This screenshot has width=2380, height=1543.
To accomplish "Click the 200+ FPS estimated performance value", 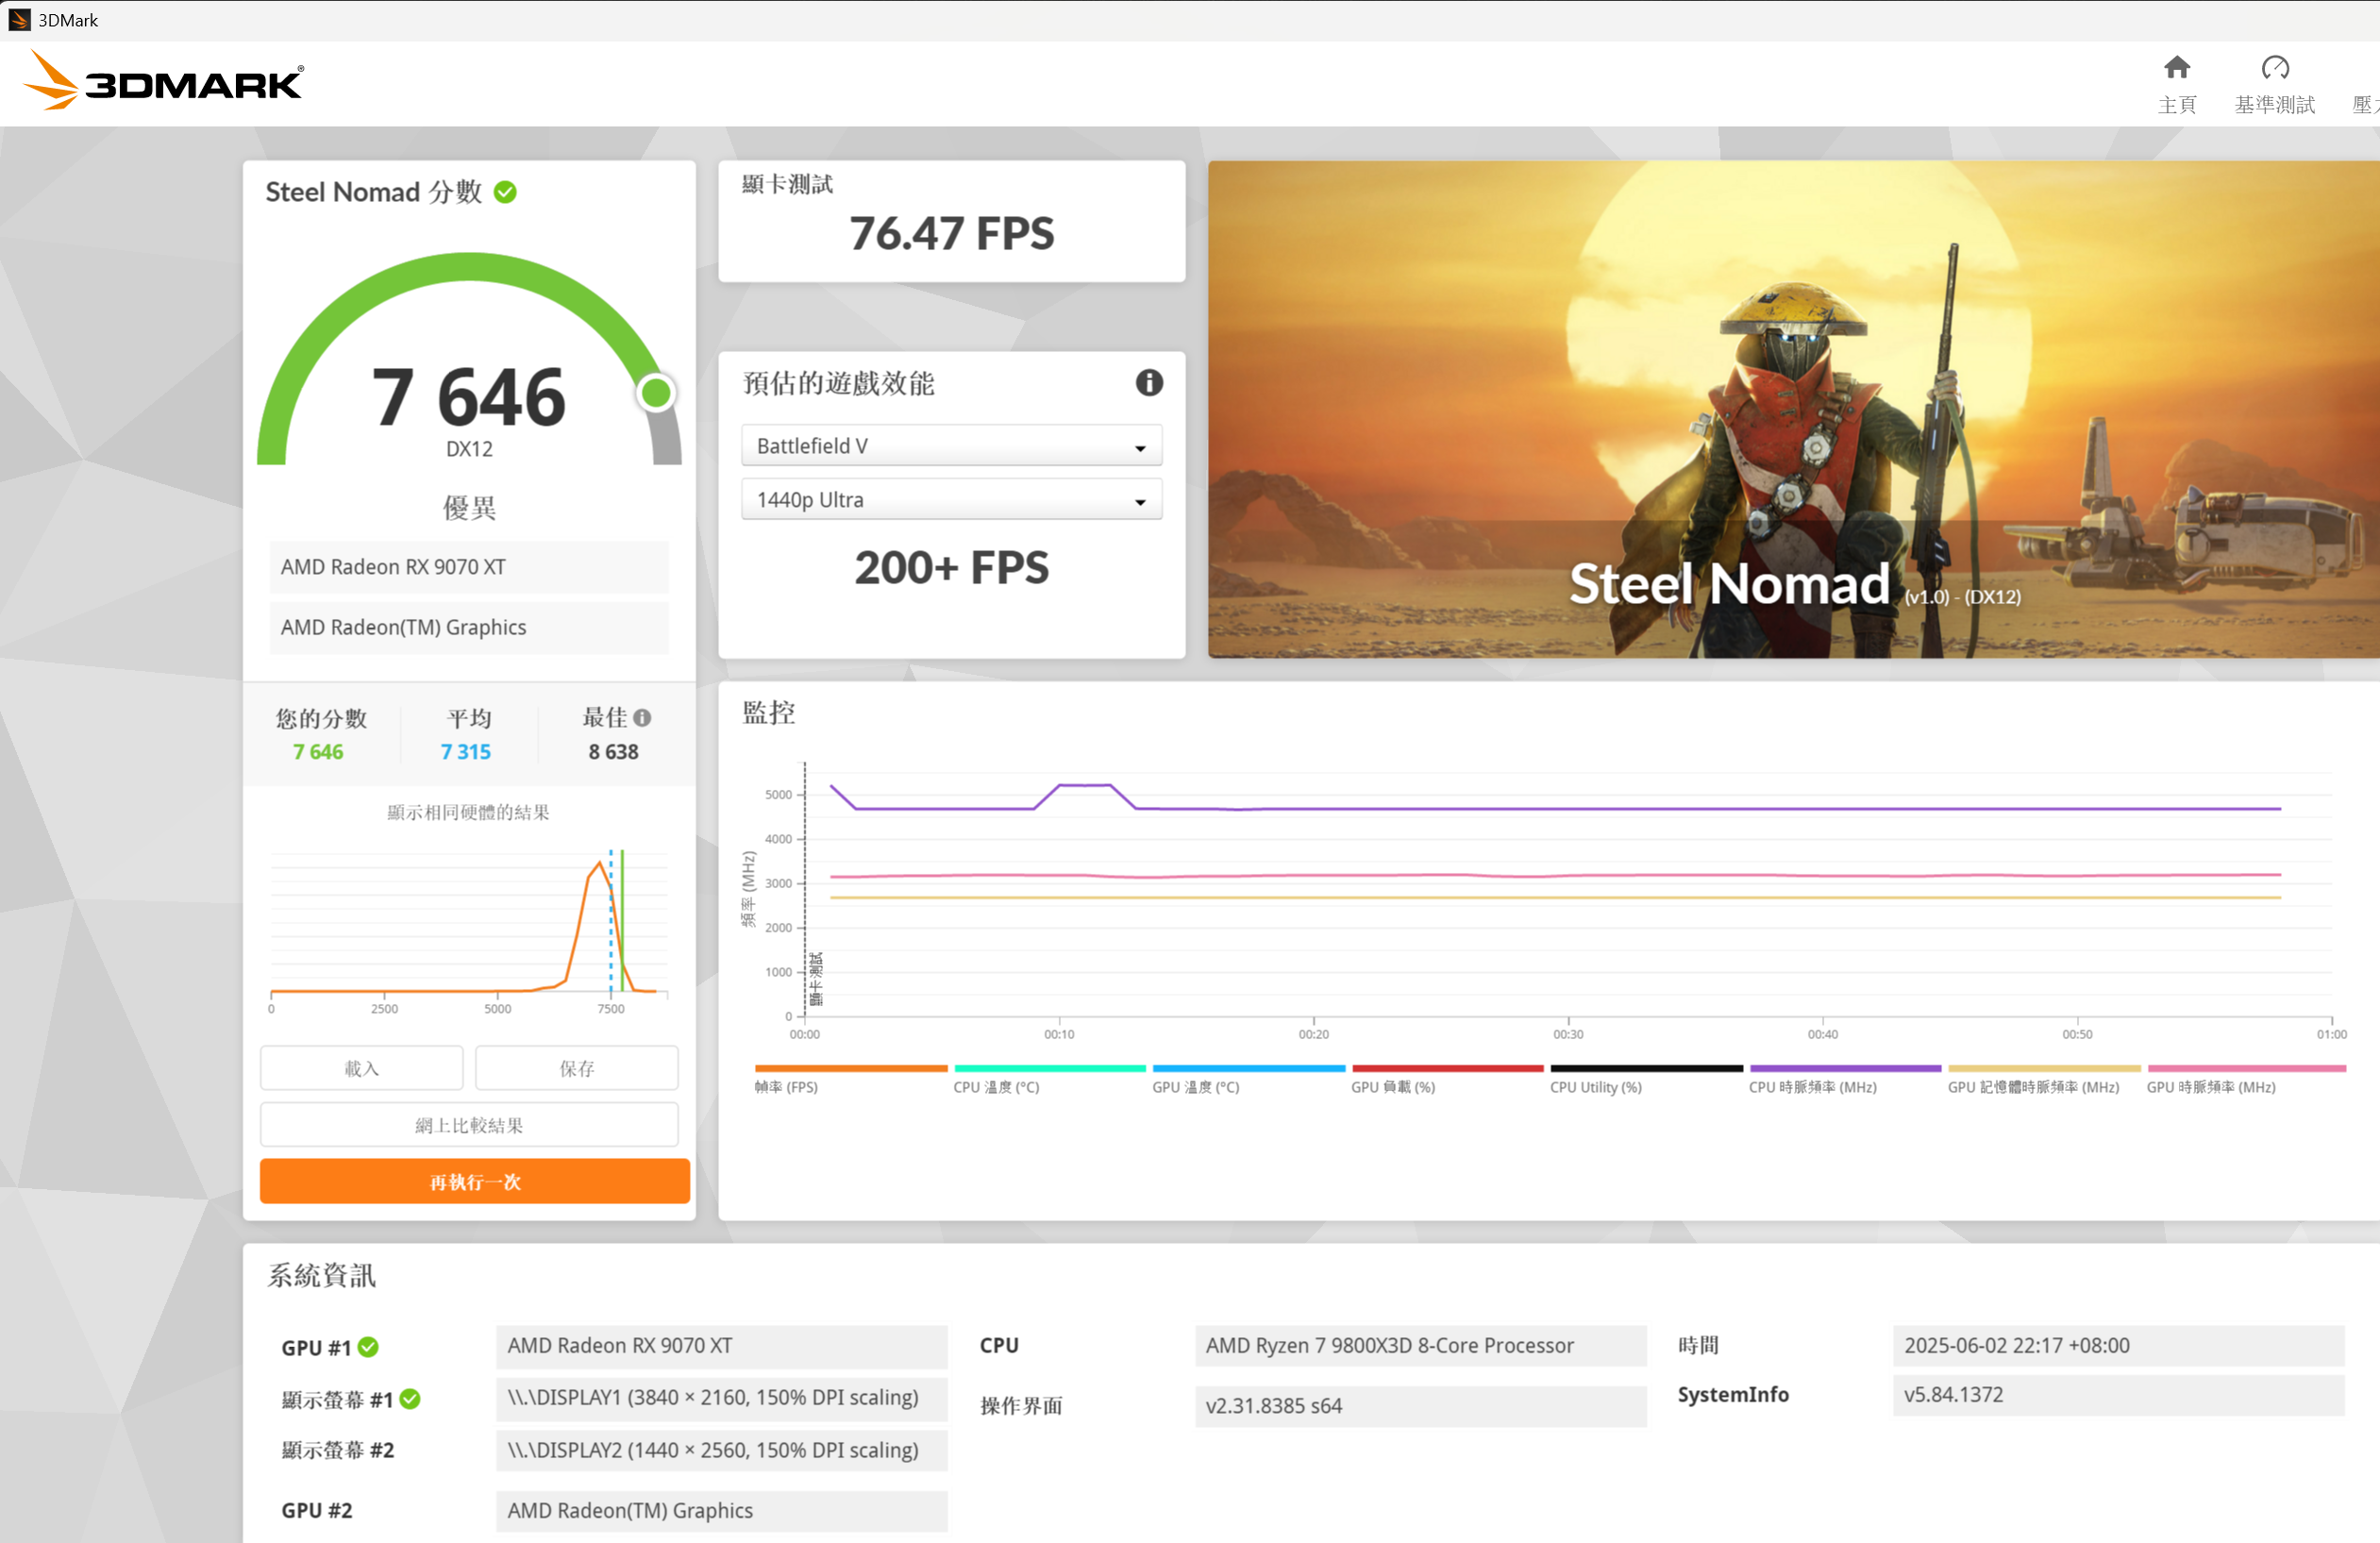I will tap(951, 568).
